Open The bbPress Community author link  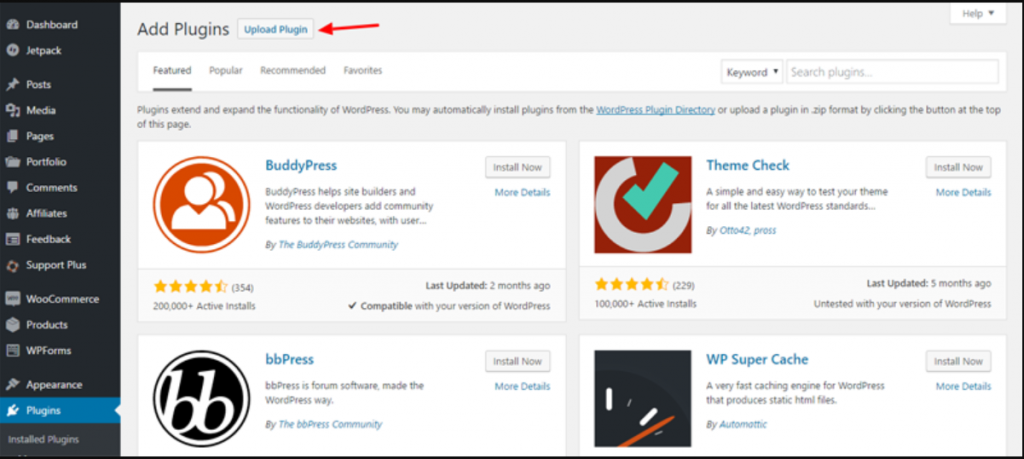tap(330, 424)
